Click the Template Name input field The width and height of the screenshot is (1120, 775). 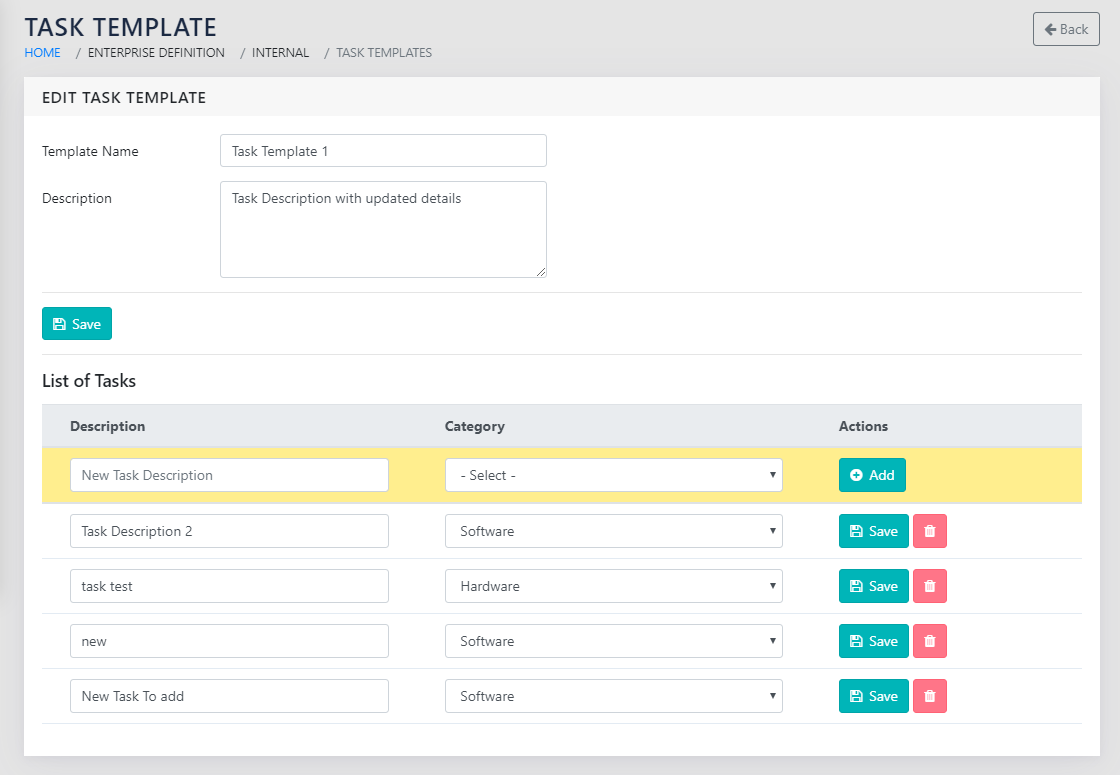383,151
